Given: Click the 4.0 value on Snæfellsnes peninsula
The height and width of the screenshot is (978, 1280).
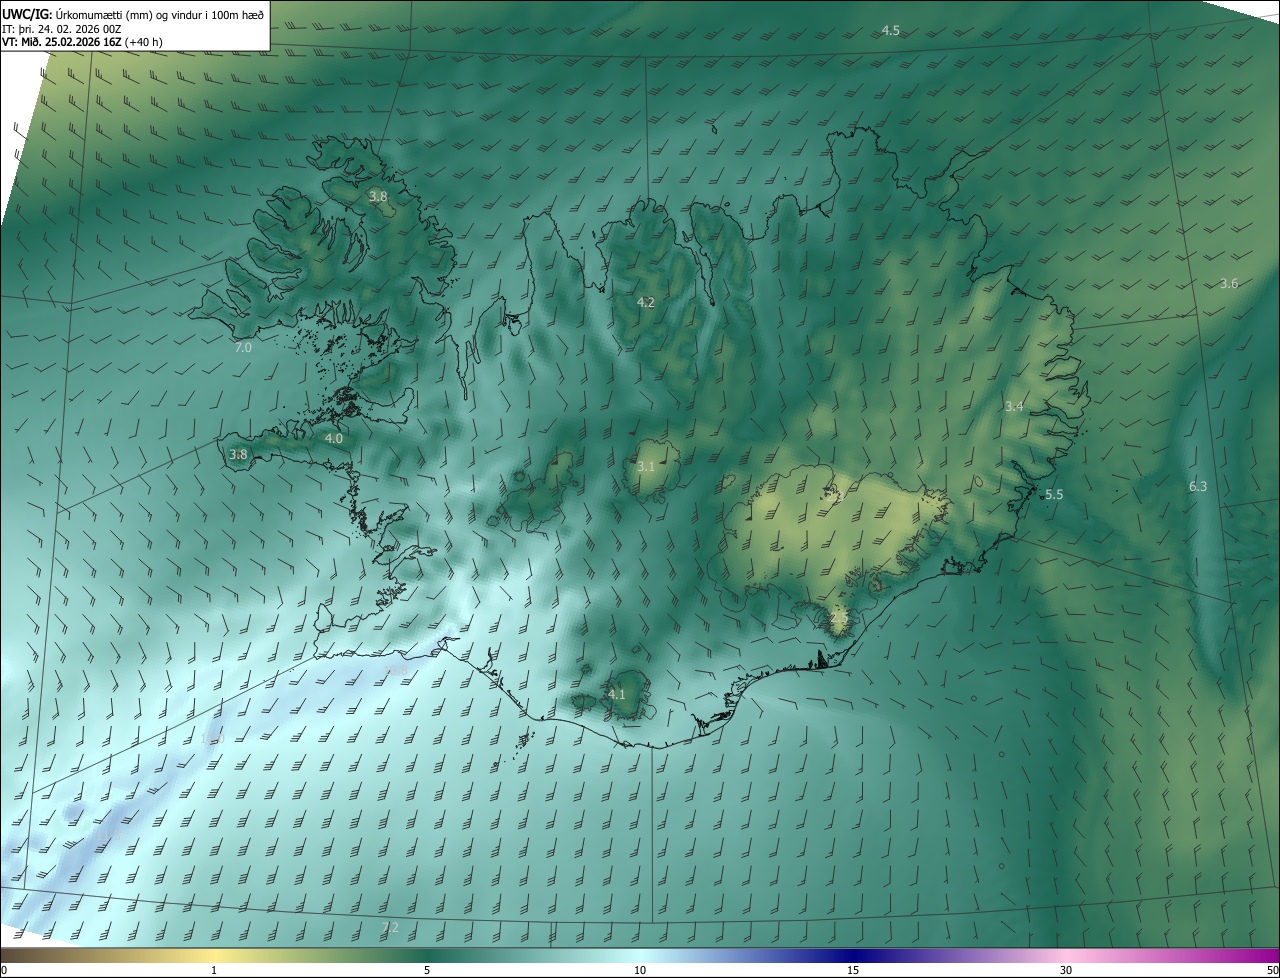Looking at the screenshot, I should 334,439.
